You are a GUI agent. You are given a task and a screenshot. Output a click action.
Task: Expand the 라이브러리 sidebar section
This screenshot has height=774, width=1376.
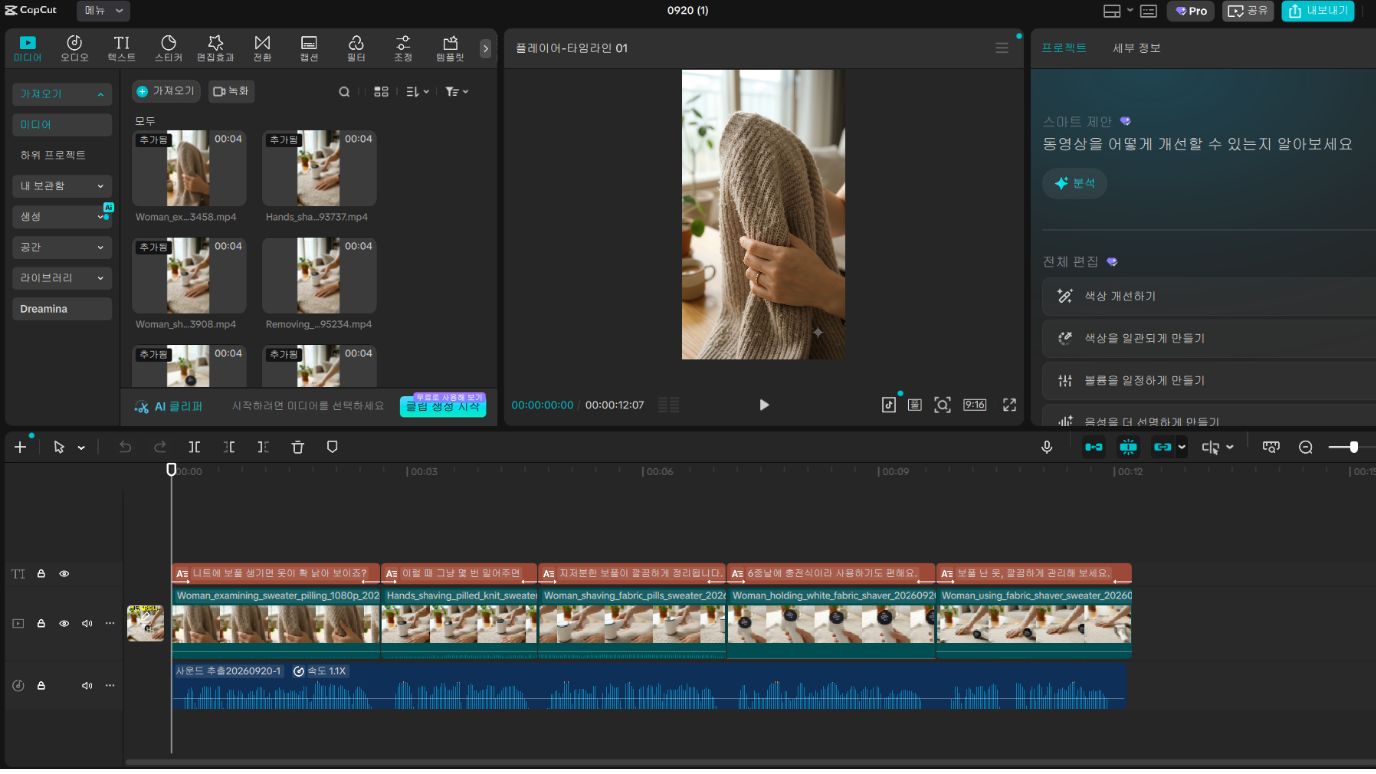point(62,278)
